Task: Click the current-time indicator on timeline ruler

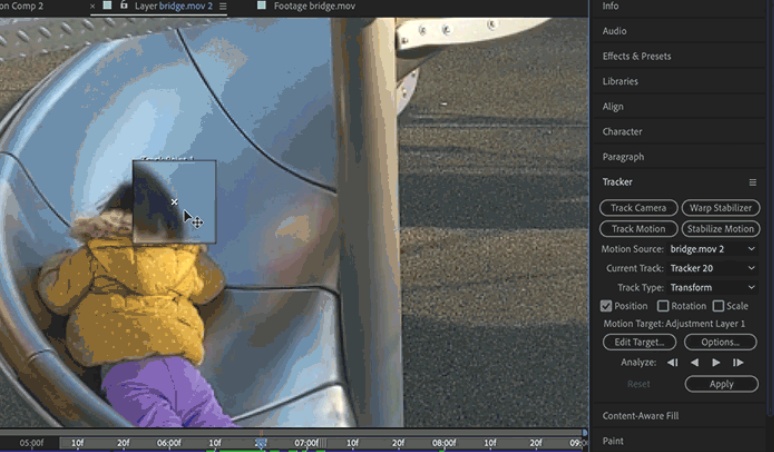Action: 261,442
